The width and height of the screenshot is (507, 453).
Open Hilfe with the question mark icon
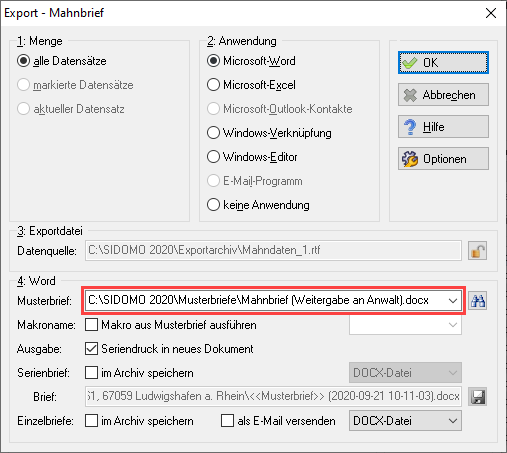[x=443, y=127]
